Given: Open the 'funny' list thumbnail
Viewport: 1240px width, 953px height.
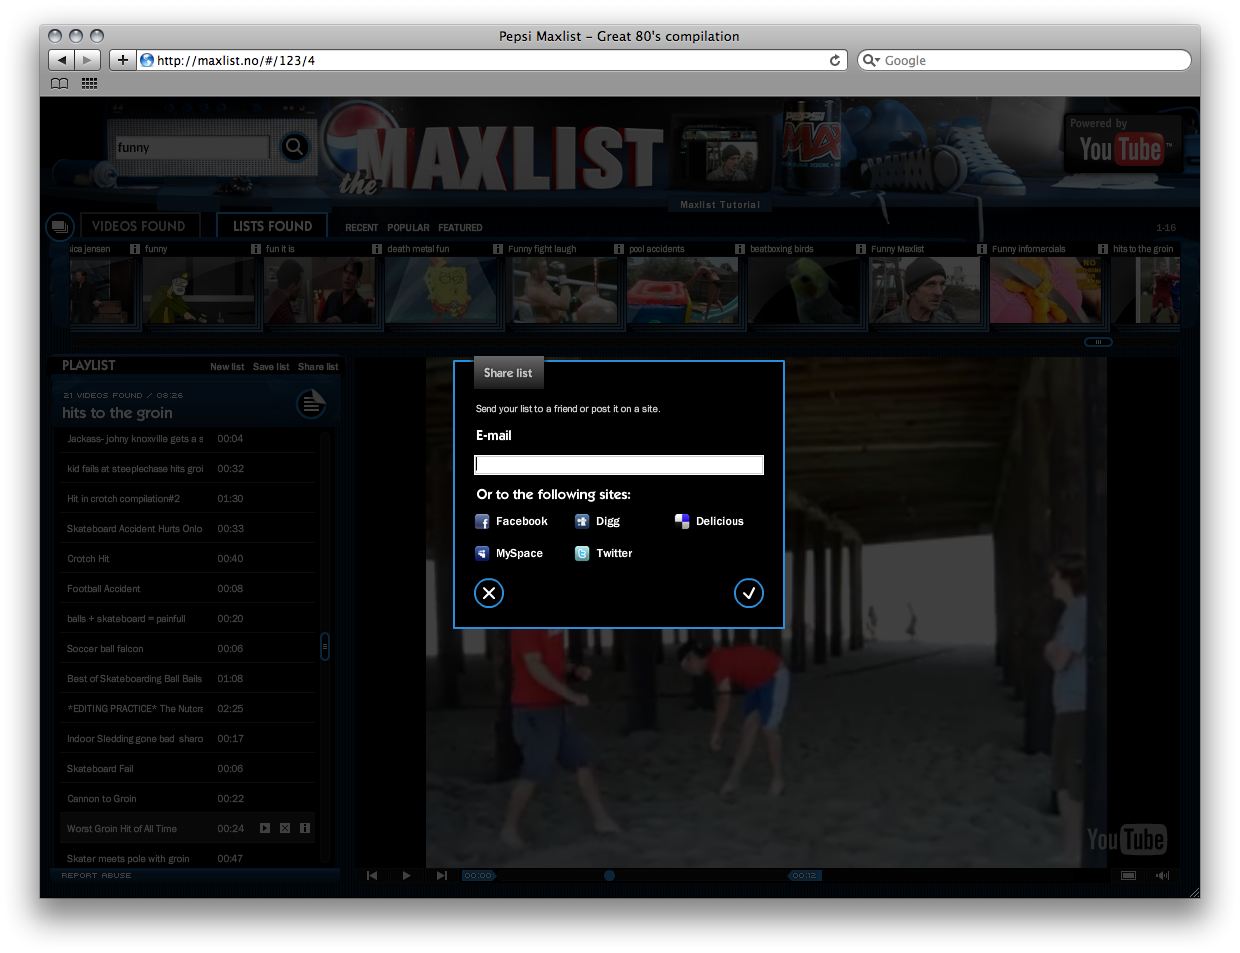Looking at the screenshot, I should tap(199, 291).
